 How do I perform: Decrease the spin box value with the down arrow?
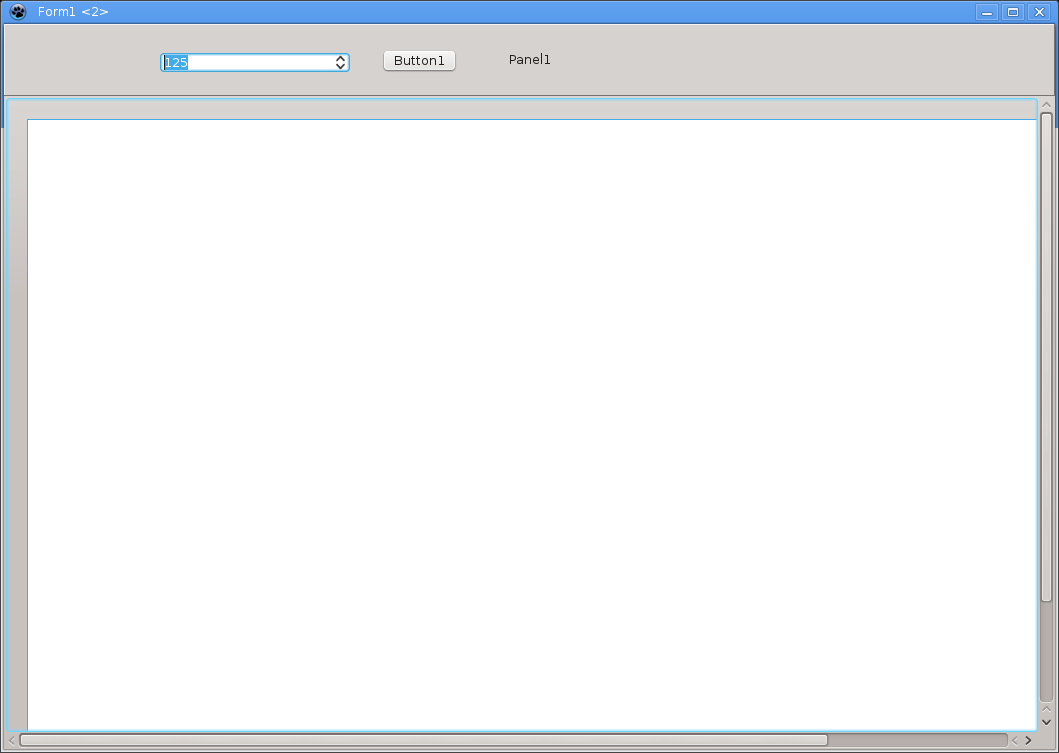(341, 67)
